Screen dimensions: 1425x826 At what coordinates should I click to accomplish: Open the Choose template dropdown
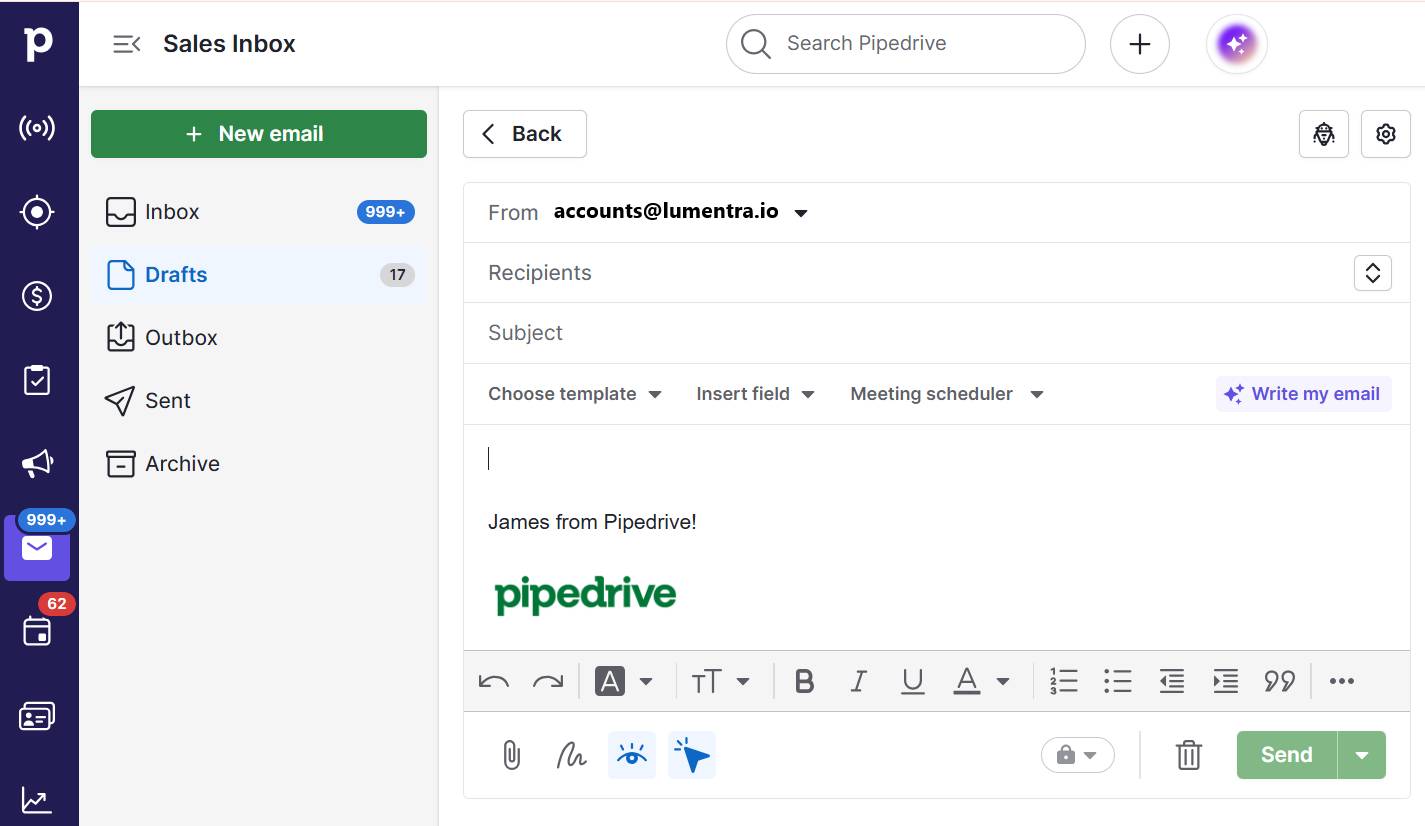575,394
